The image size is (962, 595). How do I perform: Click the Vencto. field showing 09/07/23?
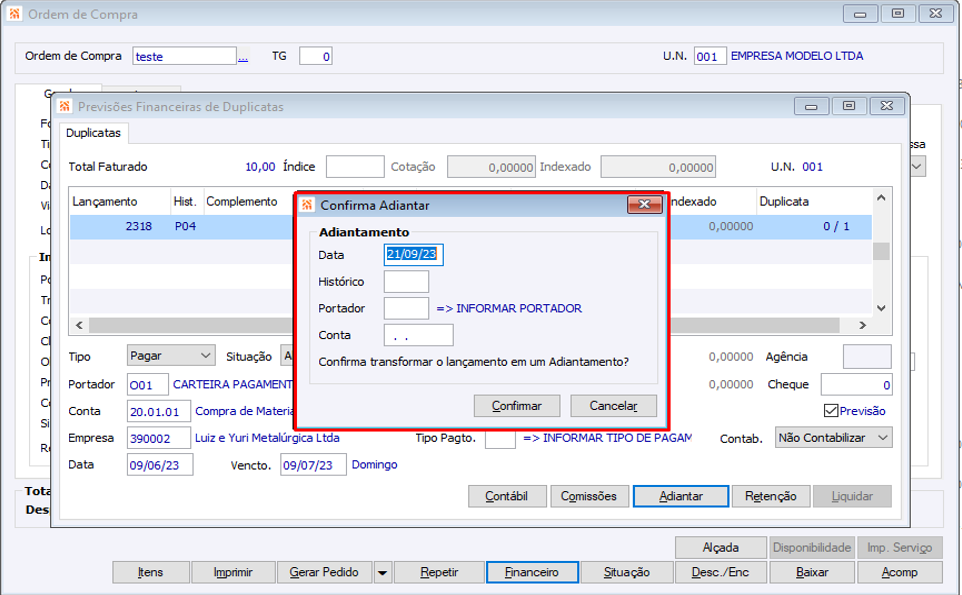coord(313,465)
